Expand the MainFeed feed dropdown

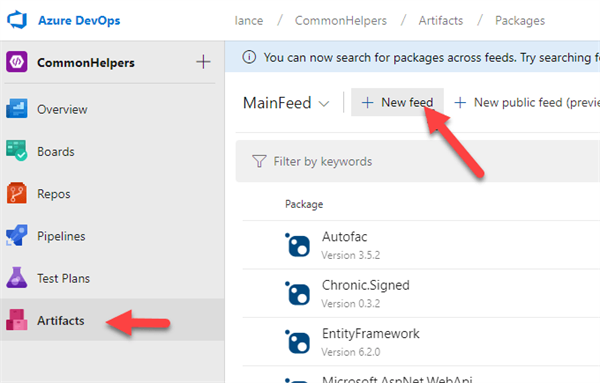coord(286,103)
